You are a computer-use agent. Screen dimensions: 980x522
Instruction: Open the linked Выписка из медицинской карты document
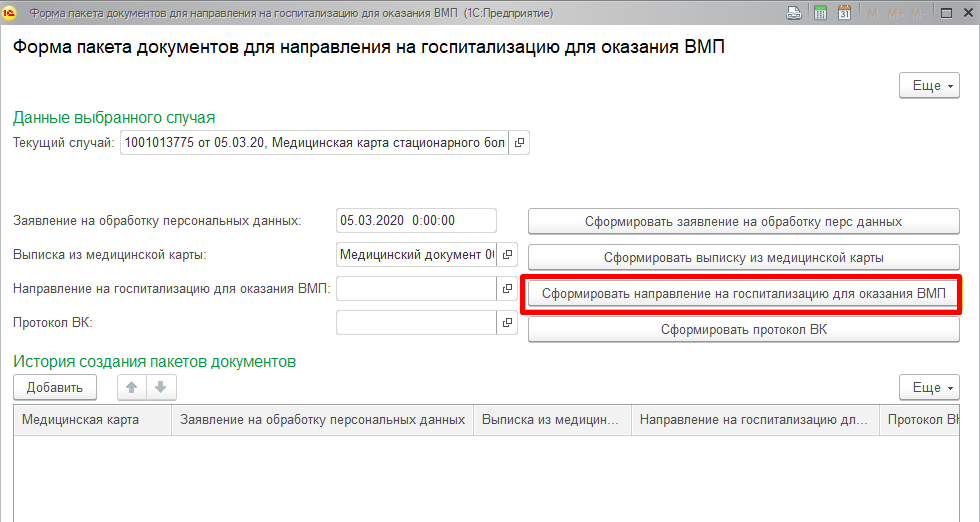click(x=507, y=255)
